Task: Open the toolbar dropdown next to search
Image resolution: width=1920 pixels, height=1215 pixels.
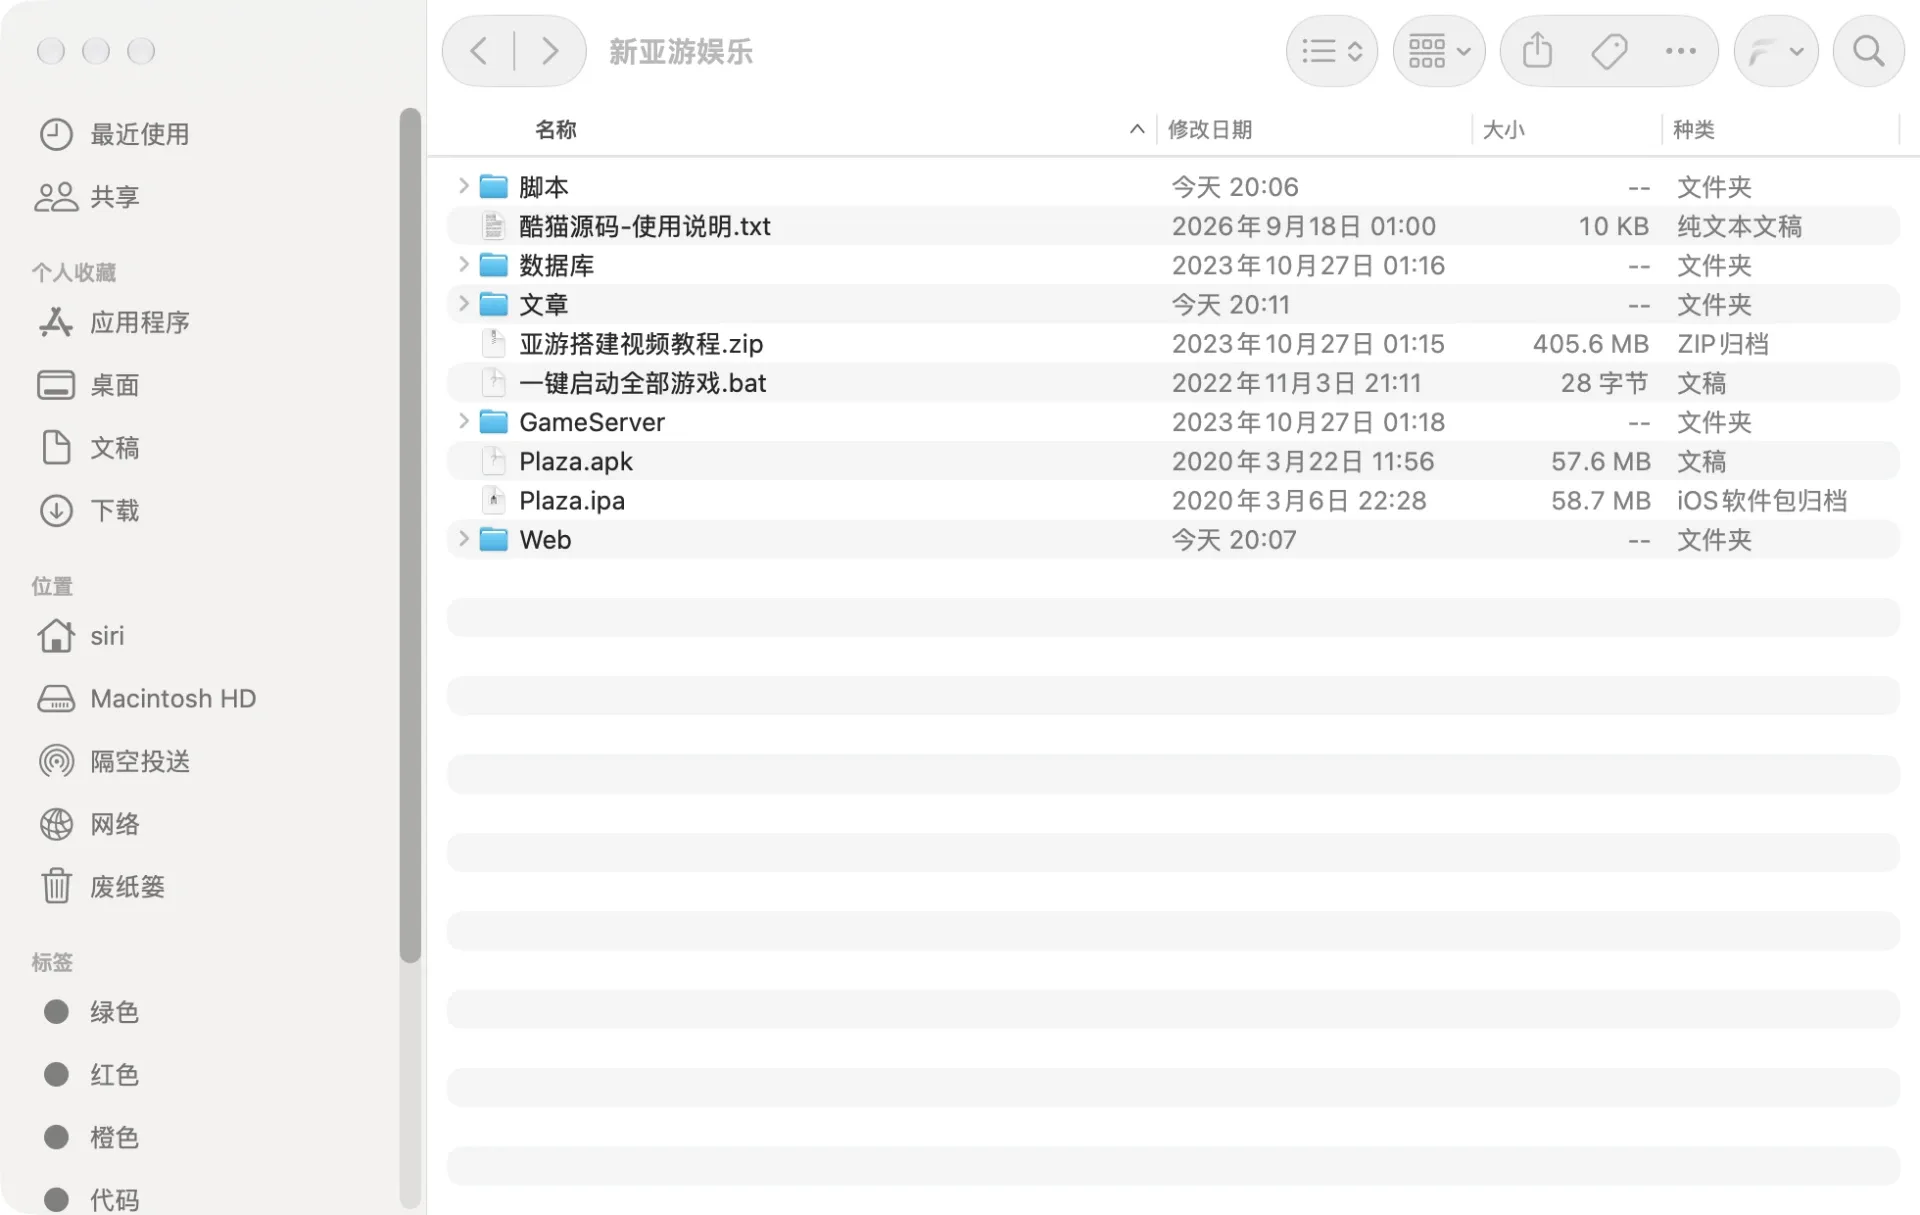Action: pyautogui.click(x=1775, y=51)
